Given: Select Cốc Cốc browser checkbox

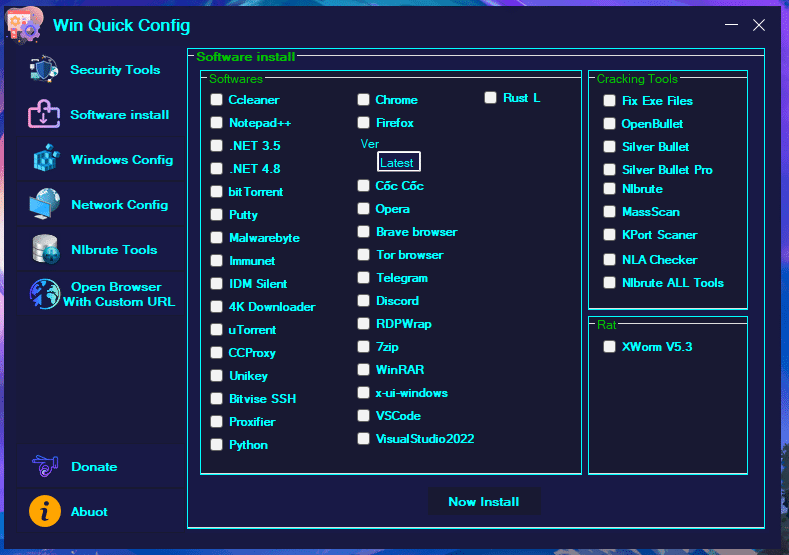Looking at the screenshot, I should (x=363, y=186).
